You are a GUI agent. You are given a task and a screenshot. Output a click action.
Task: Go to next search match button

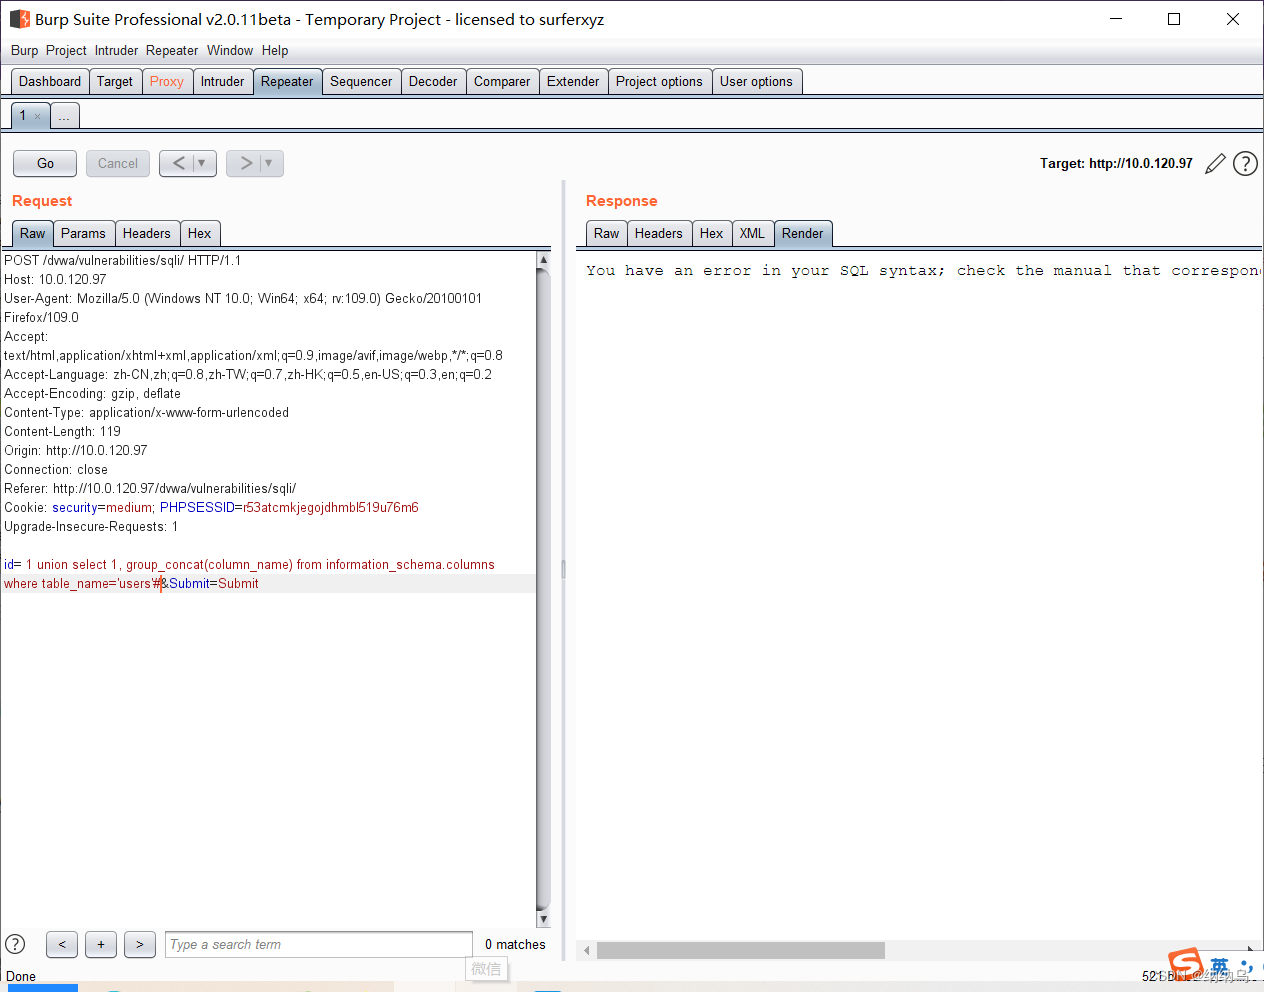(x=140, y=944)
